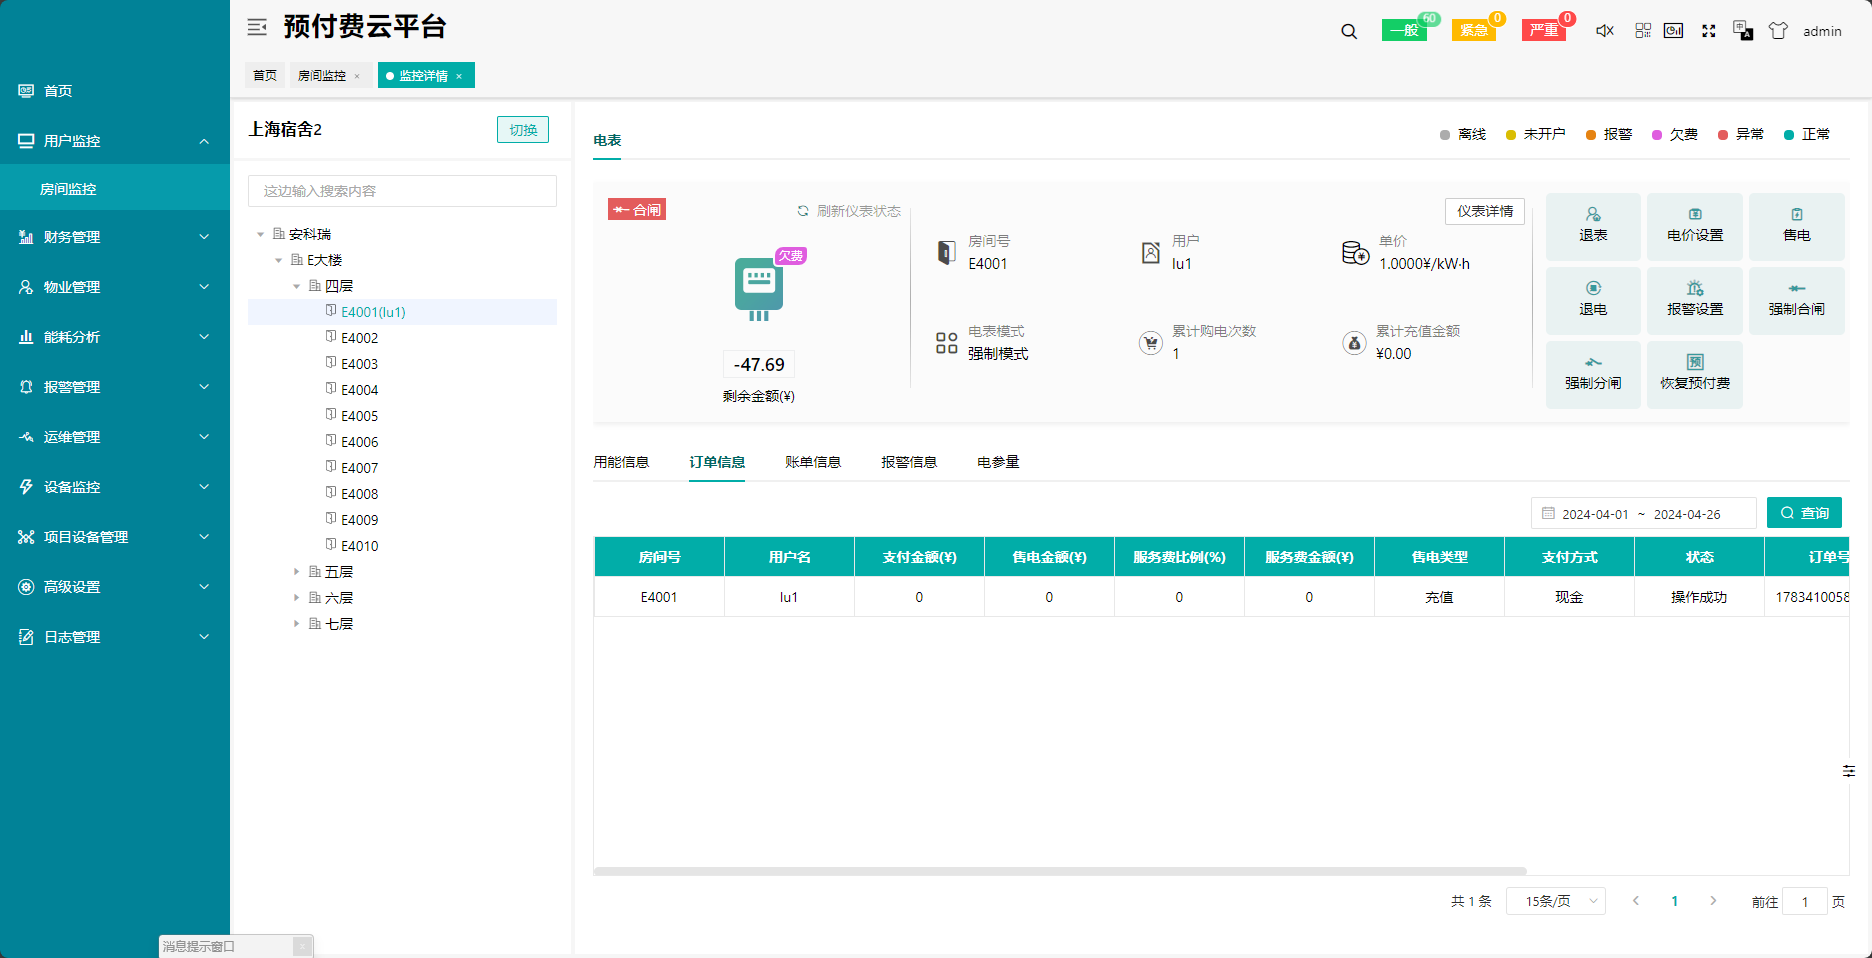Mute alarm sound via speaker icon

[x=1604, y=31]
